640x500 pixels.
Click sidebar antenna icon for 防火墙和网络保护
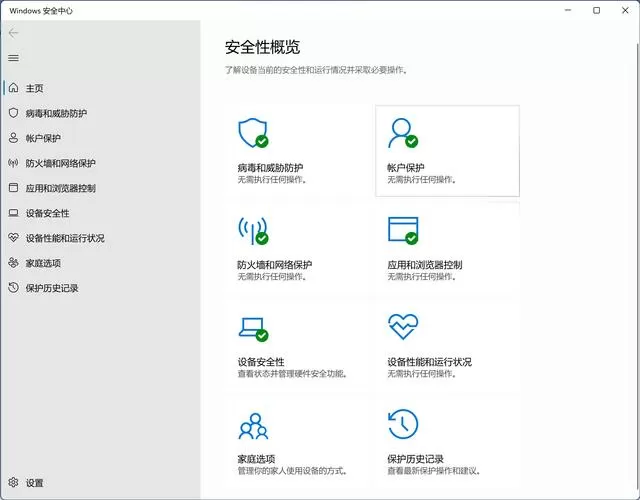coord(13,163)
